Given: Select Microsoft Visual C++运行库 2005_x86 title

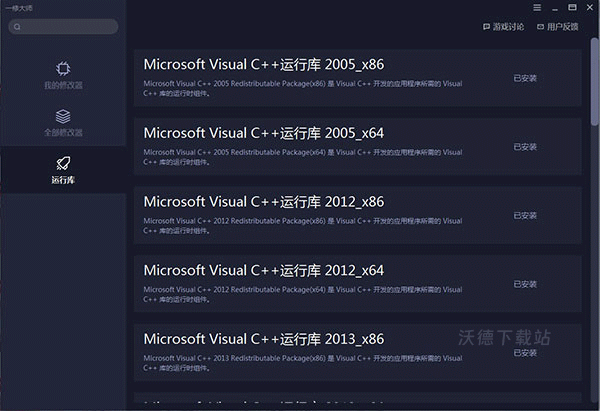Looking at the screenshot, I should coord(264,65).
